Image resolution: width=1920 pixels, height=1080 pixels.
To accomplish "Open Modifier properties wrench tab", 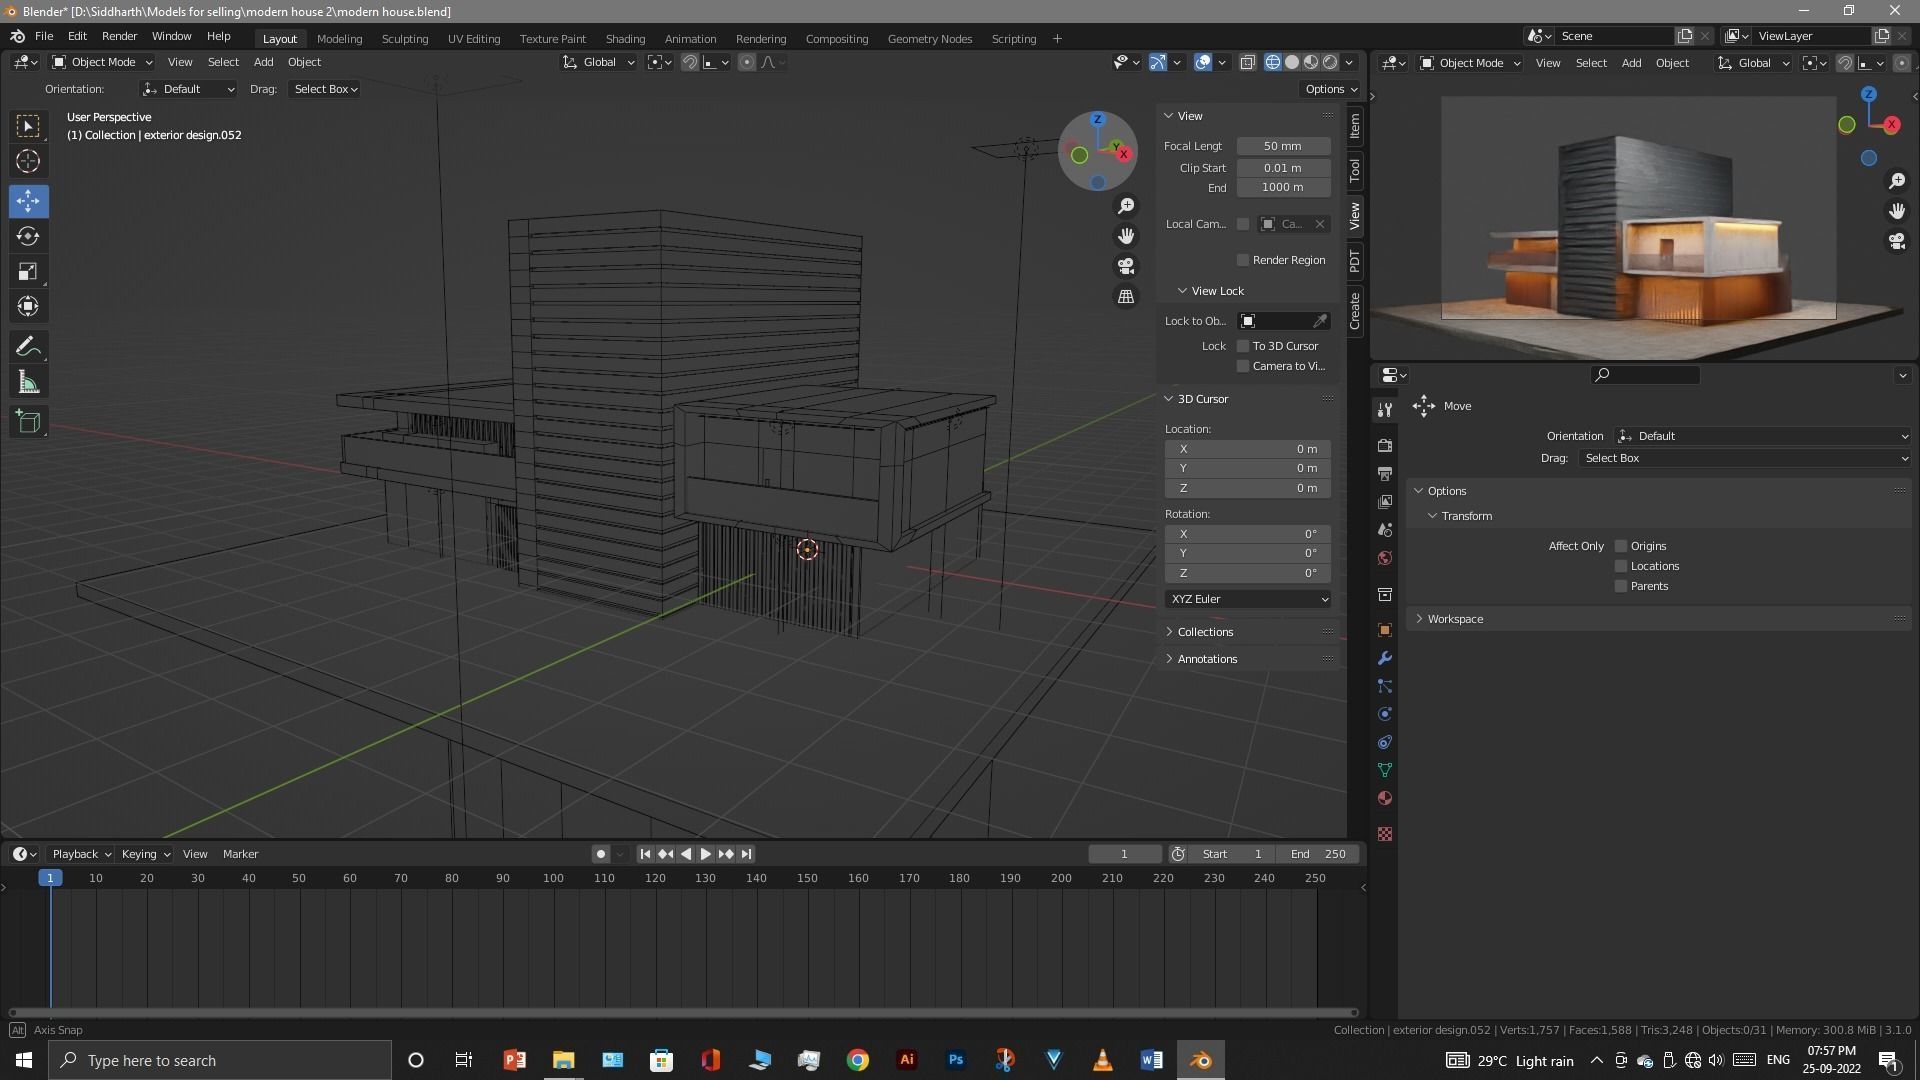I will (1385, 658).
